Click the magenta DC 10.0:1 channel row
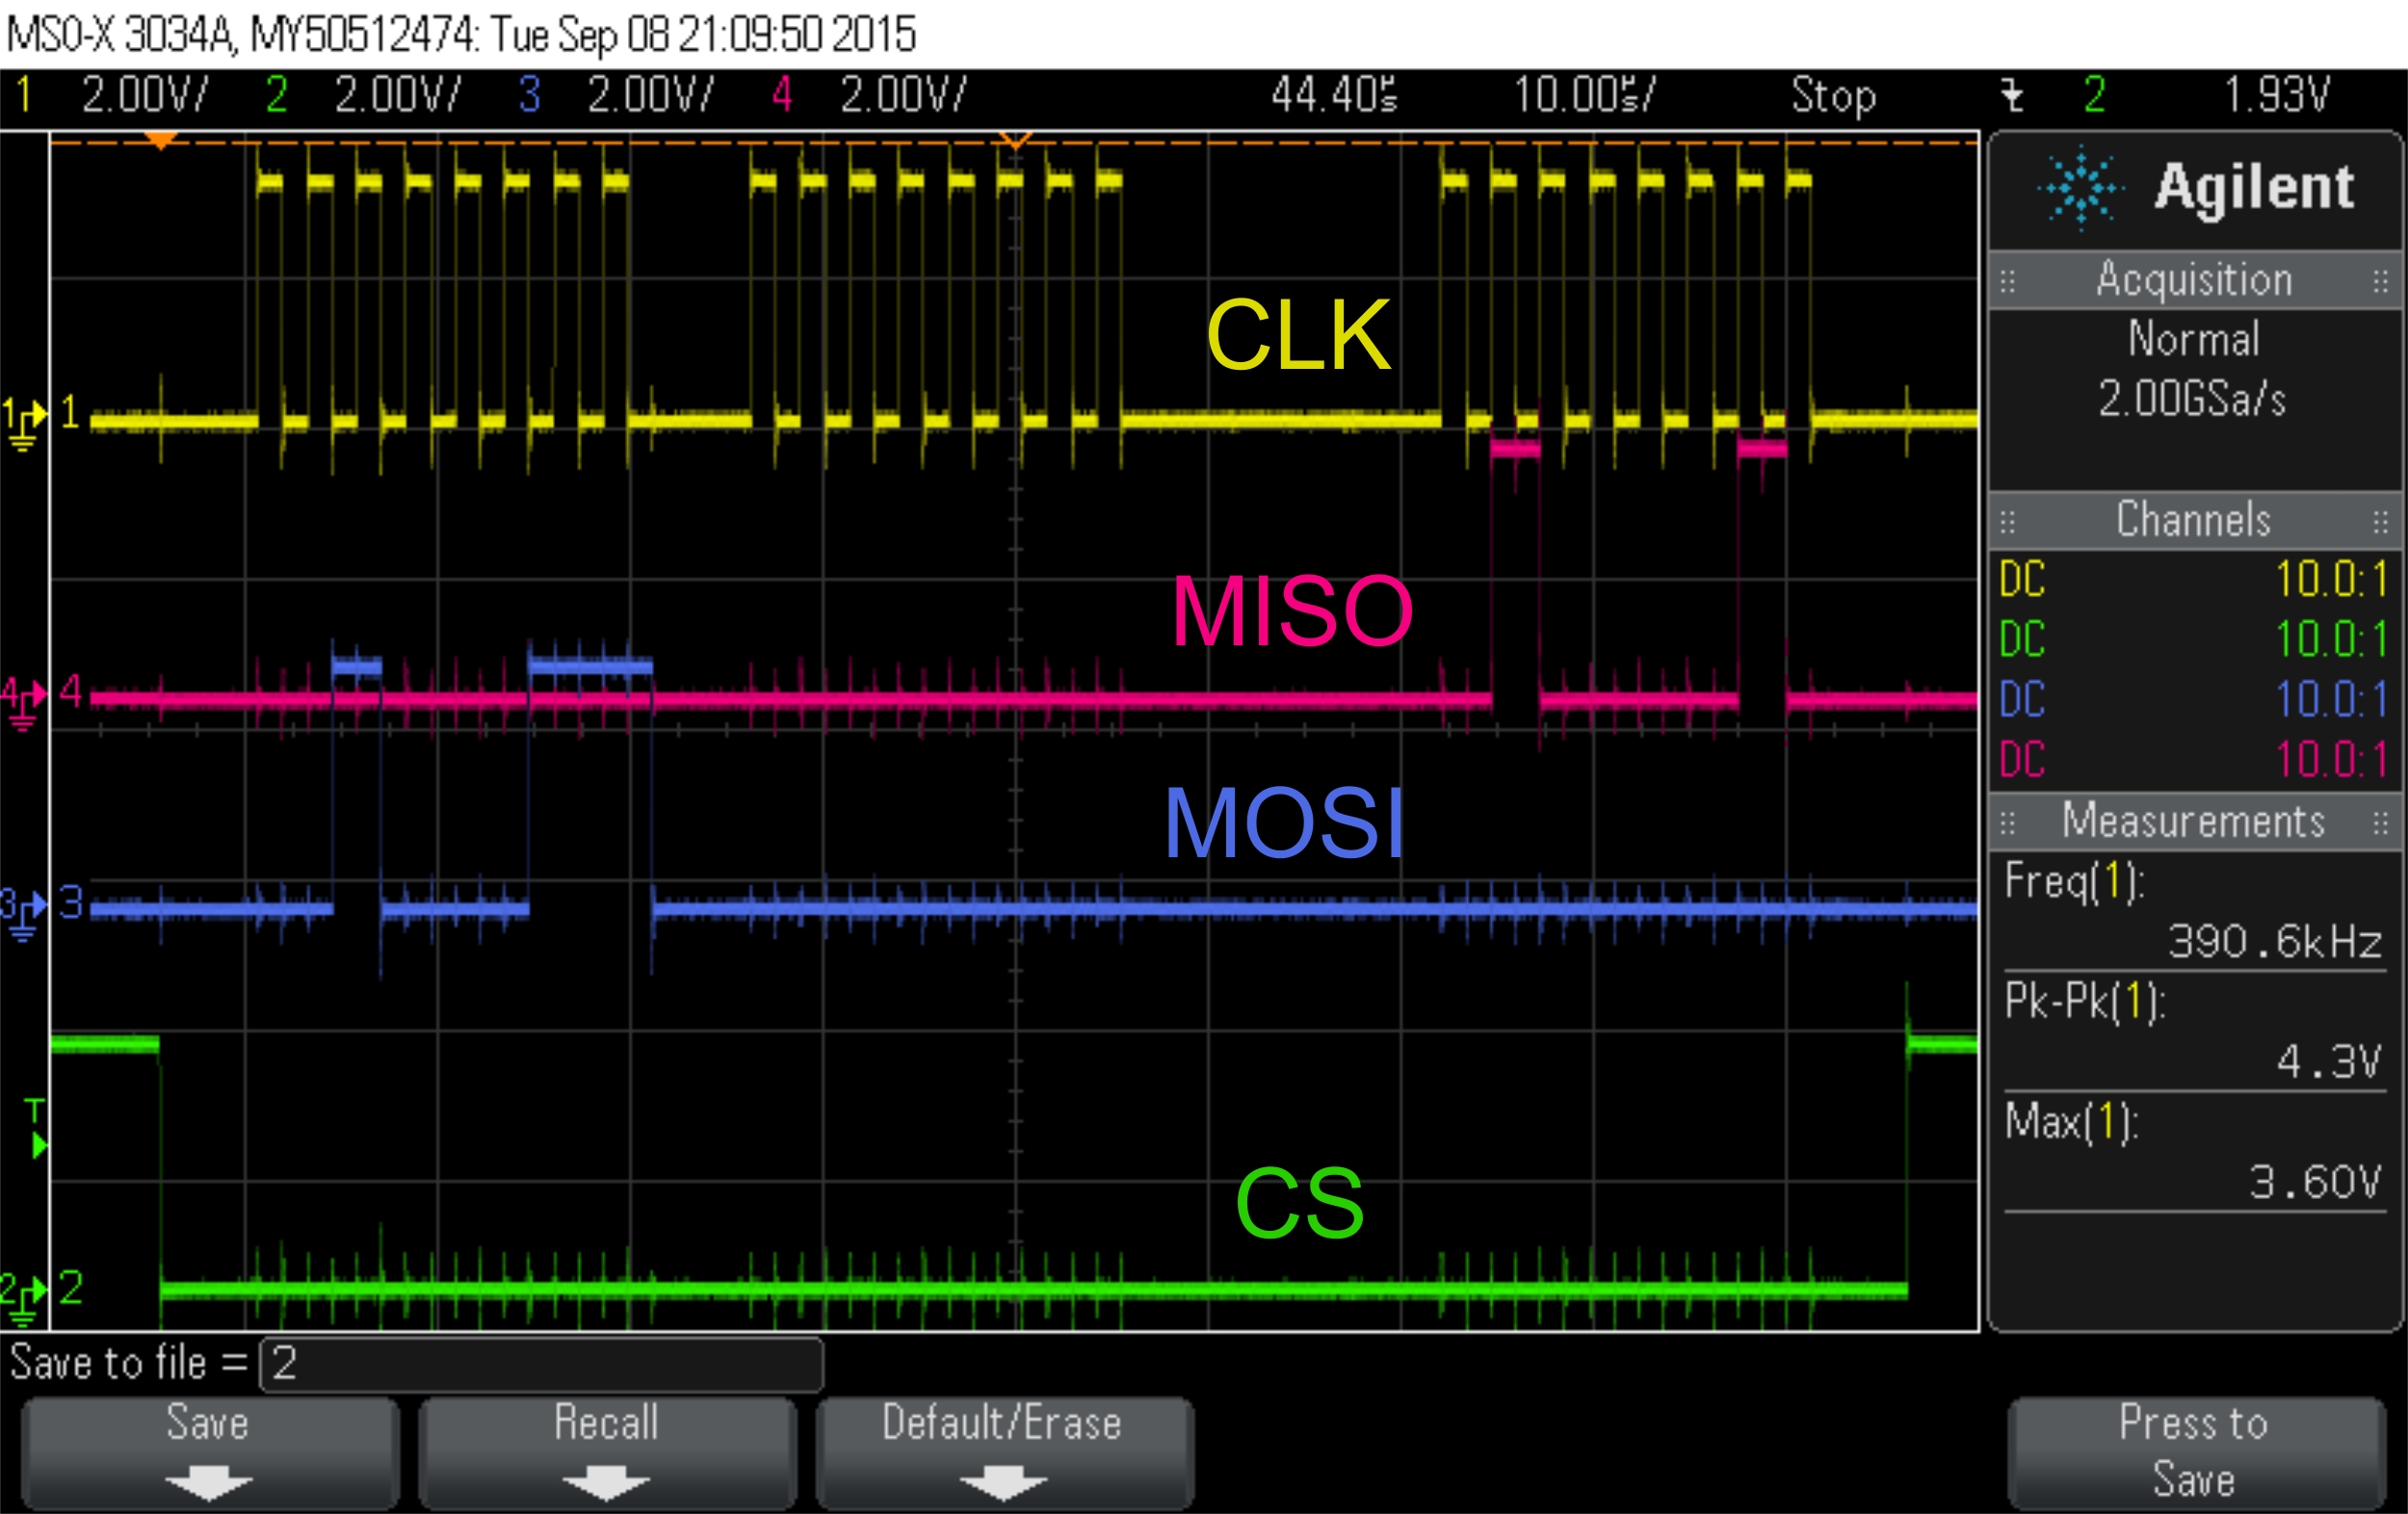 [x=2195, y=760]
